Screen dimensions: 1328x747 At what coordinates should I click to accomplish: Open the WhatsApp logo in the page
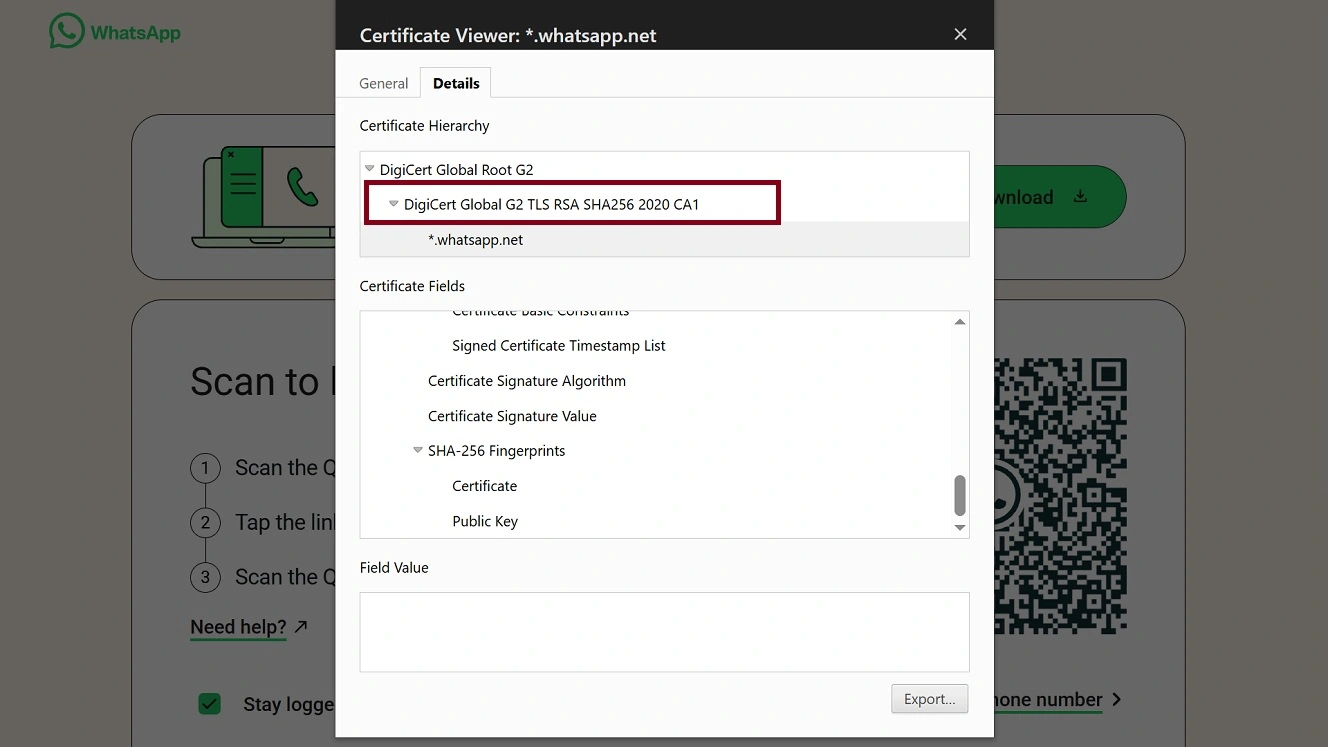click(x=115, y=32)
